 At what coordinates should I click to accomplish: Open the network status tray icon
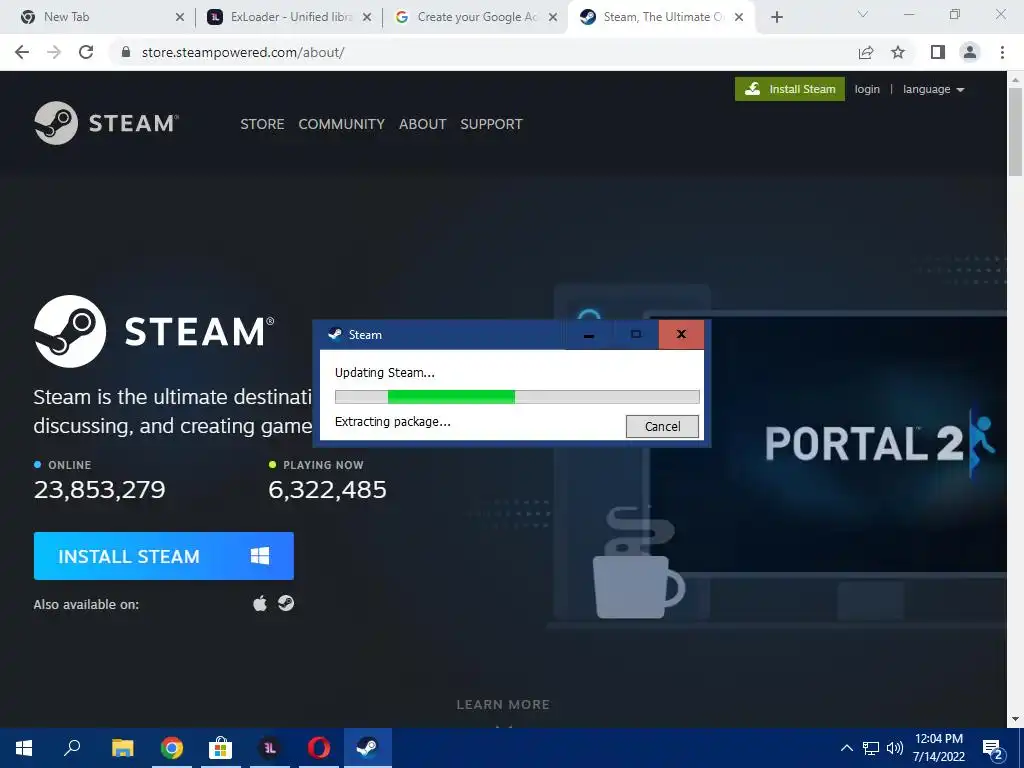pyautogui.click(x=871, y=748)
